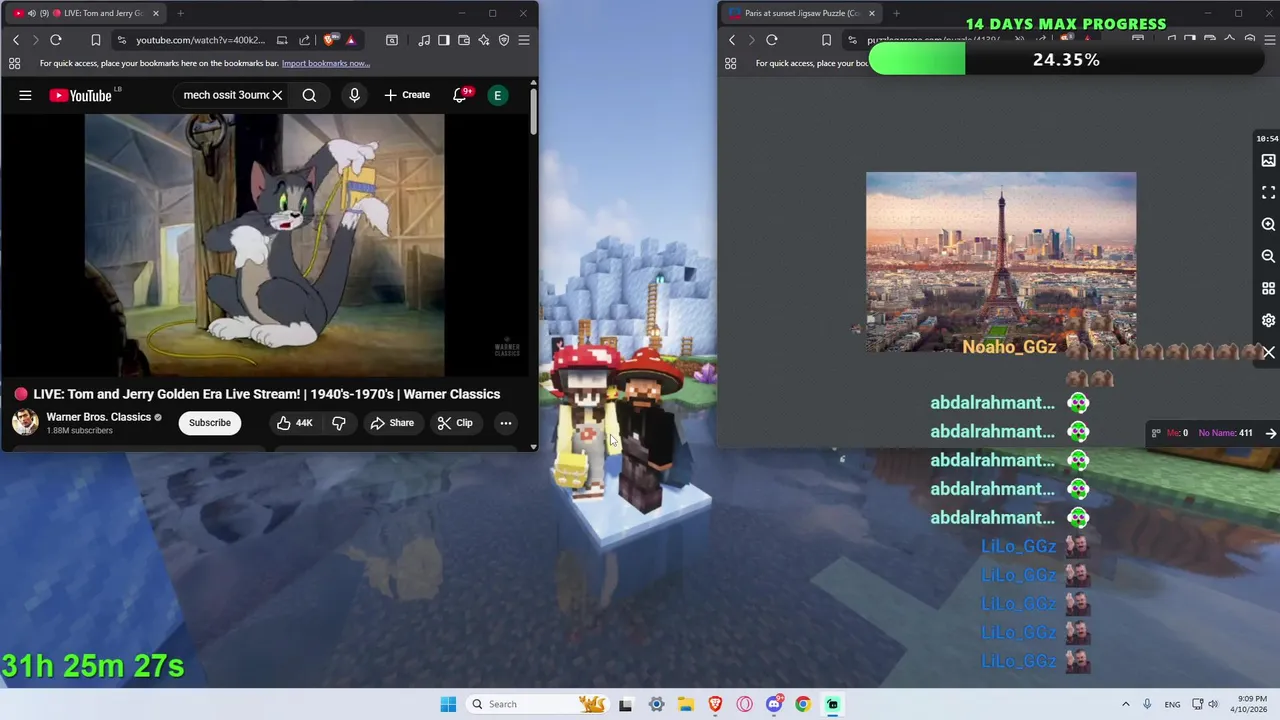Clear the YouTube search box text
Image resolution: width=1280 pixels, height=720 pixels.
click(277, 95)
